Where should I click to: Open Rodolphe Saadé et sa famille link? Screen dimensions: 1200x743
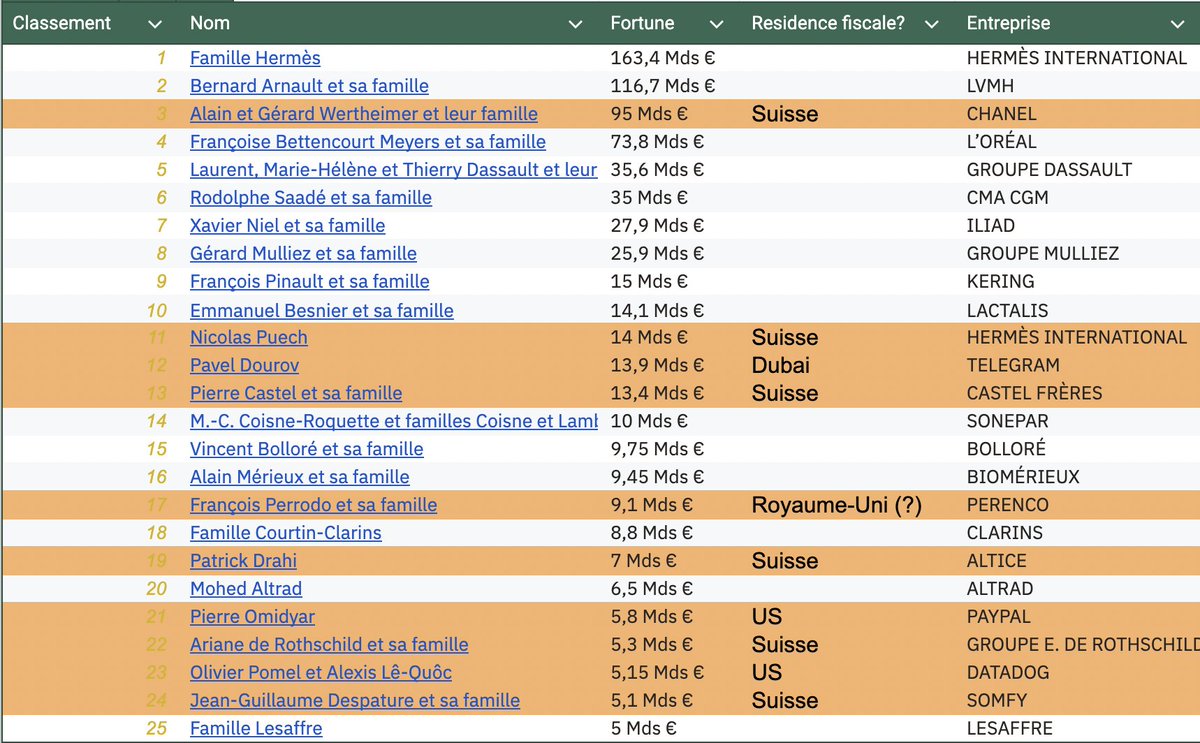click(311, 198)
